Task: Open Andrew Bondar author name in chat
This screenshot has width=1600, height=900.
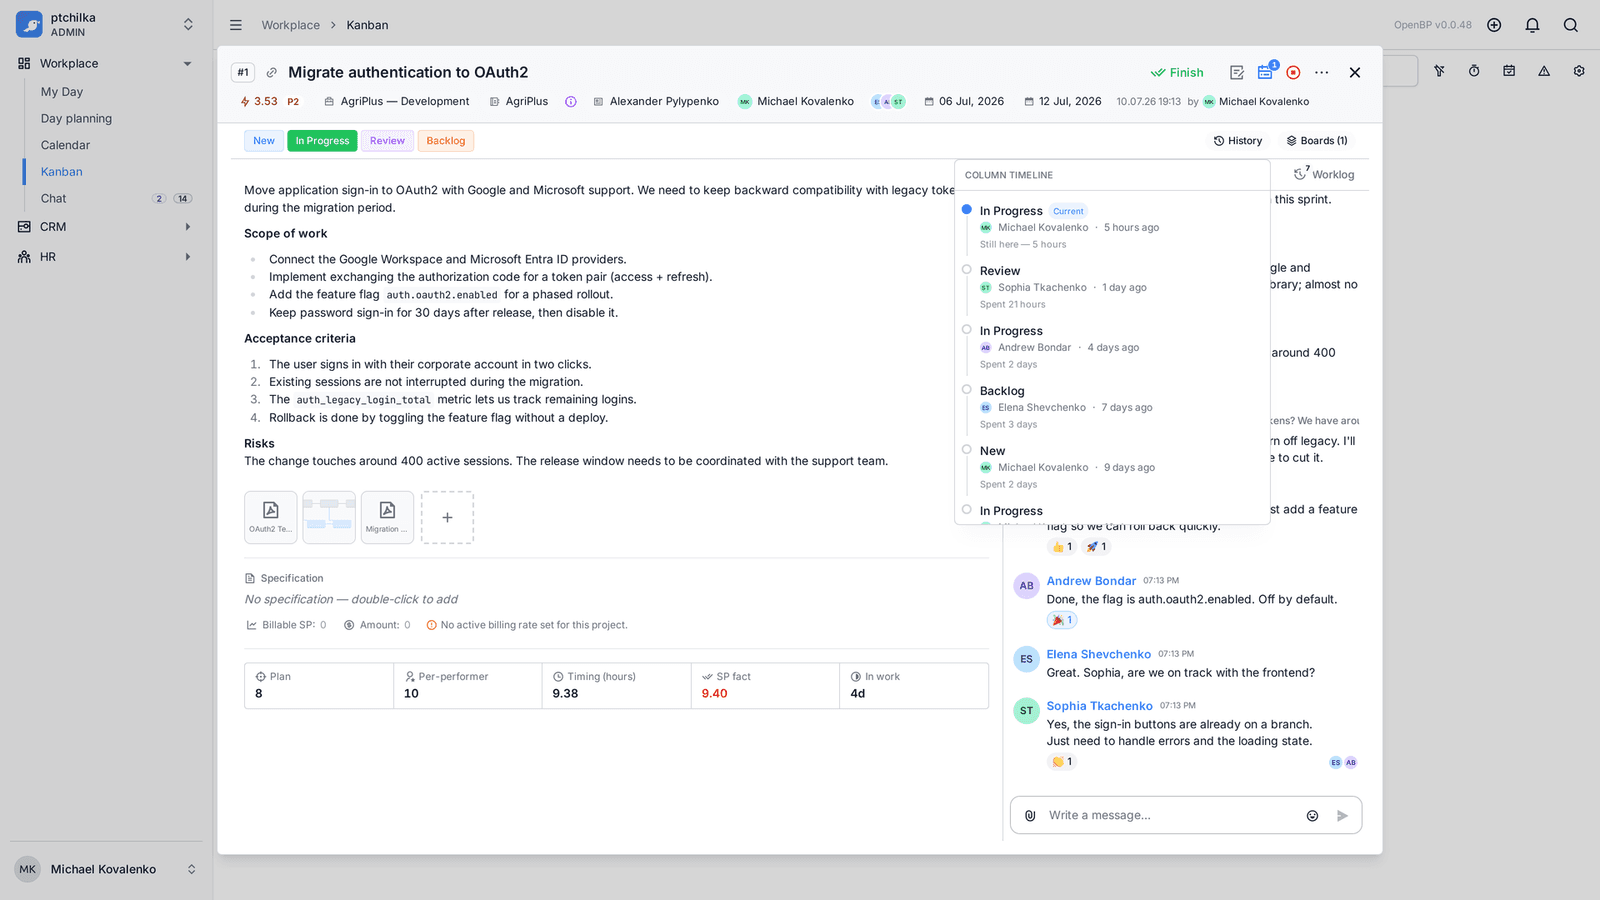Action: click(x=1091, y=581)
